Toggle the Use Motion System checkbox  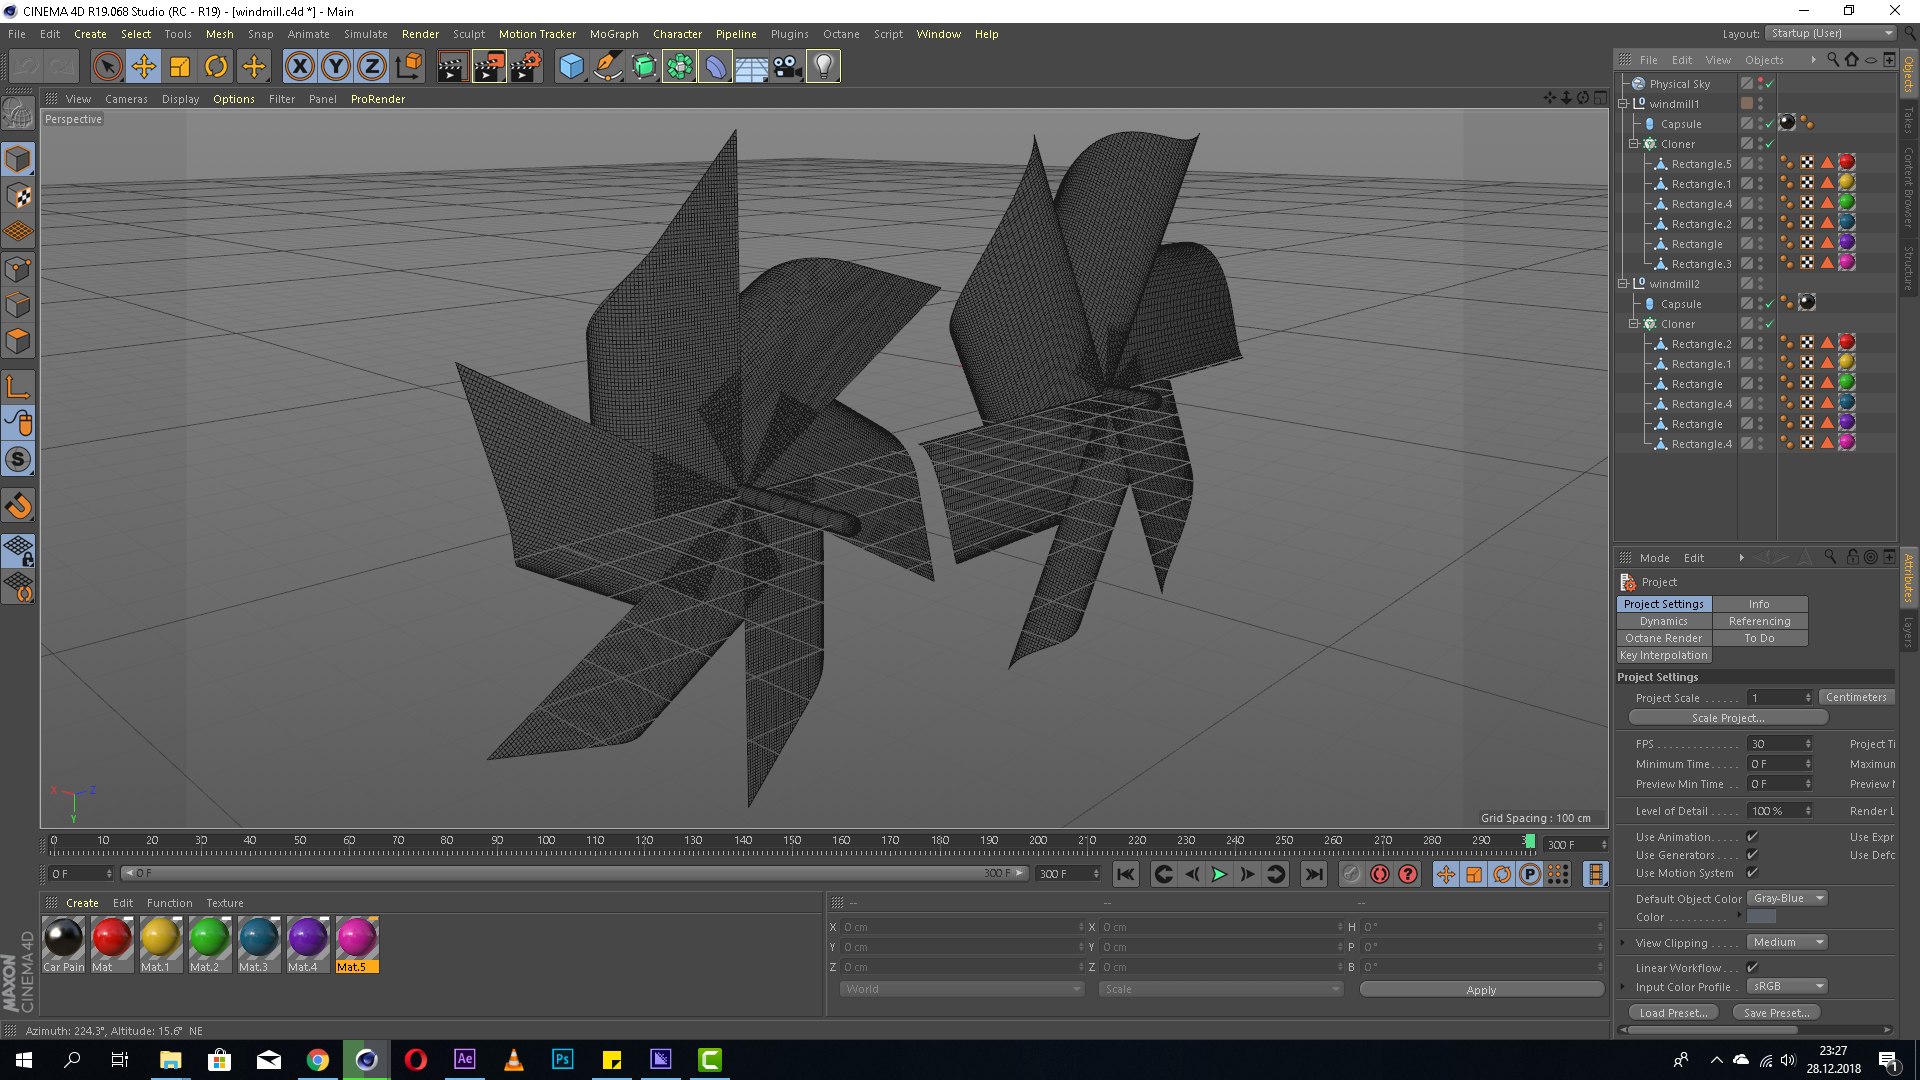coord(1752,872)
